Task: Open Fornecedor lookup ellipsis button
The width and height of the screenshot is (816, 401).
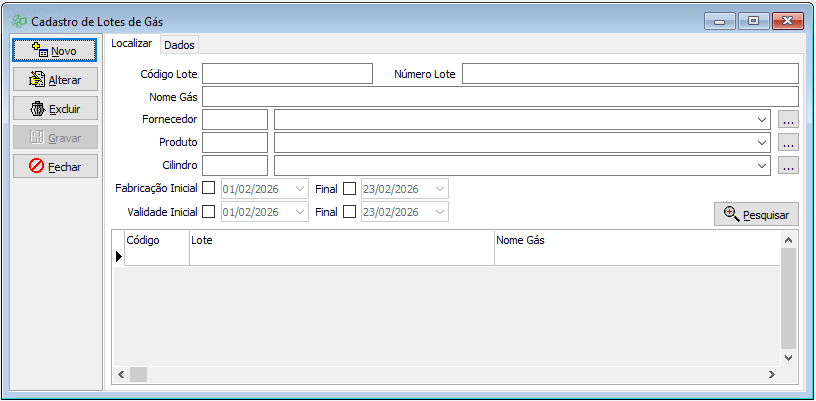Action: coord(788,120)
